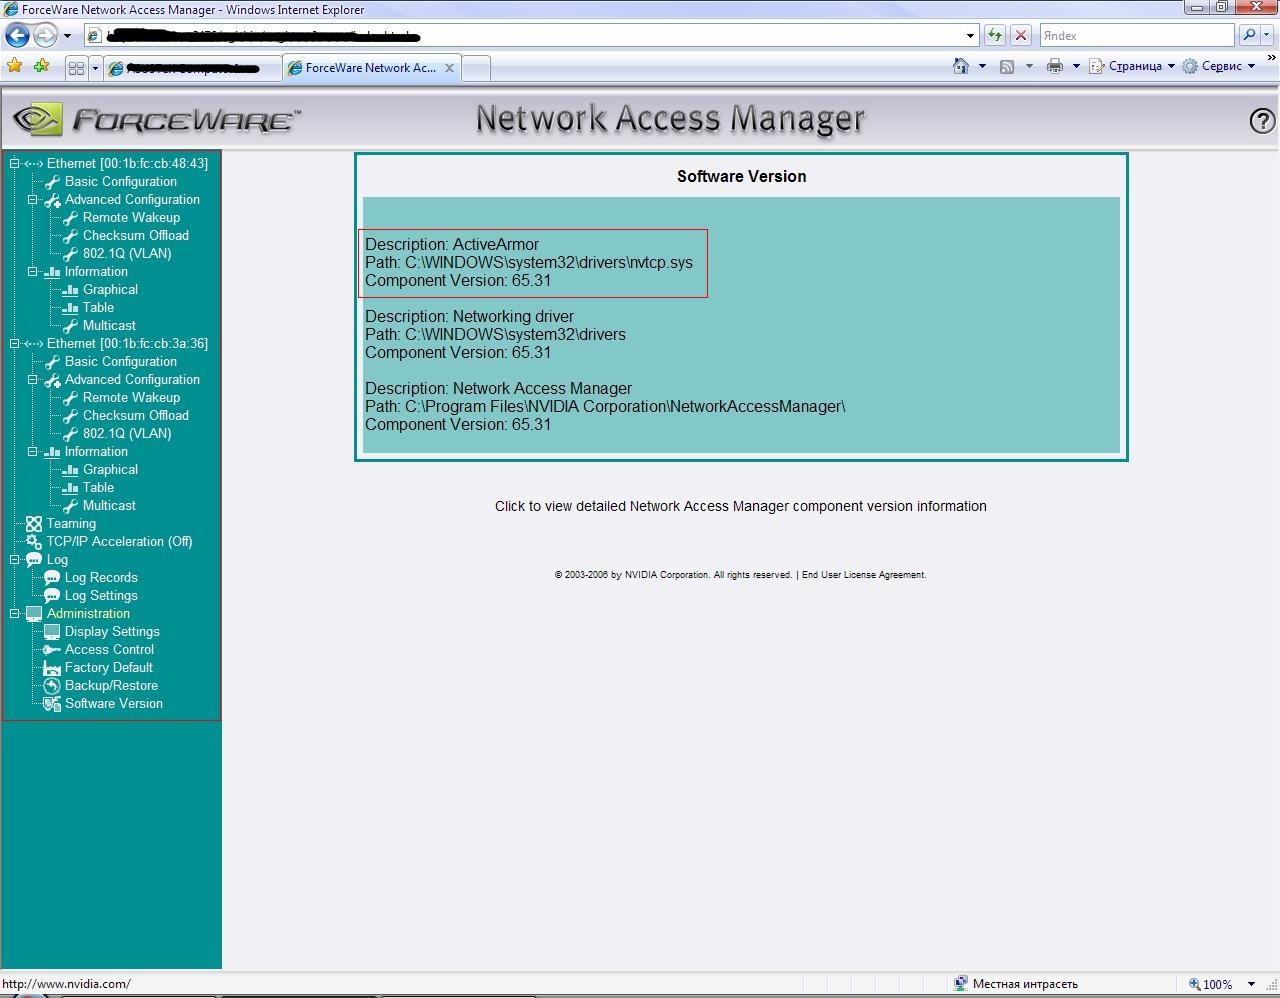The width and height of the screenshot is (1280, 998).
Task: Click the browser address bar
Action: point(530,36)
